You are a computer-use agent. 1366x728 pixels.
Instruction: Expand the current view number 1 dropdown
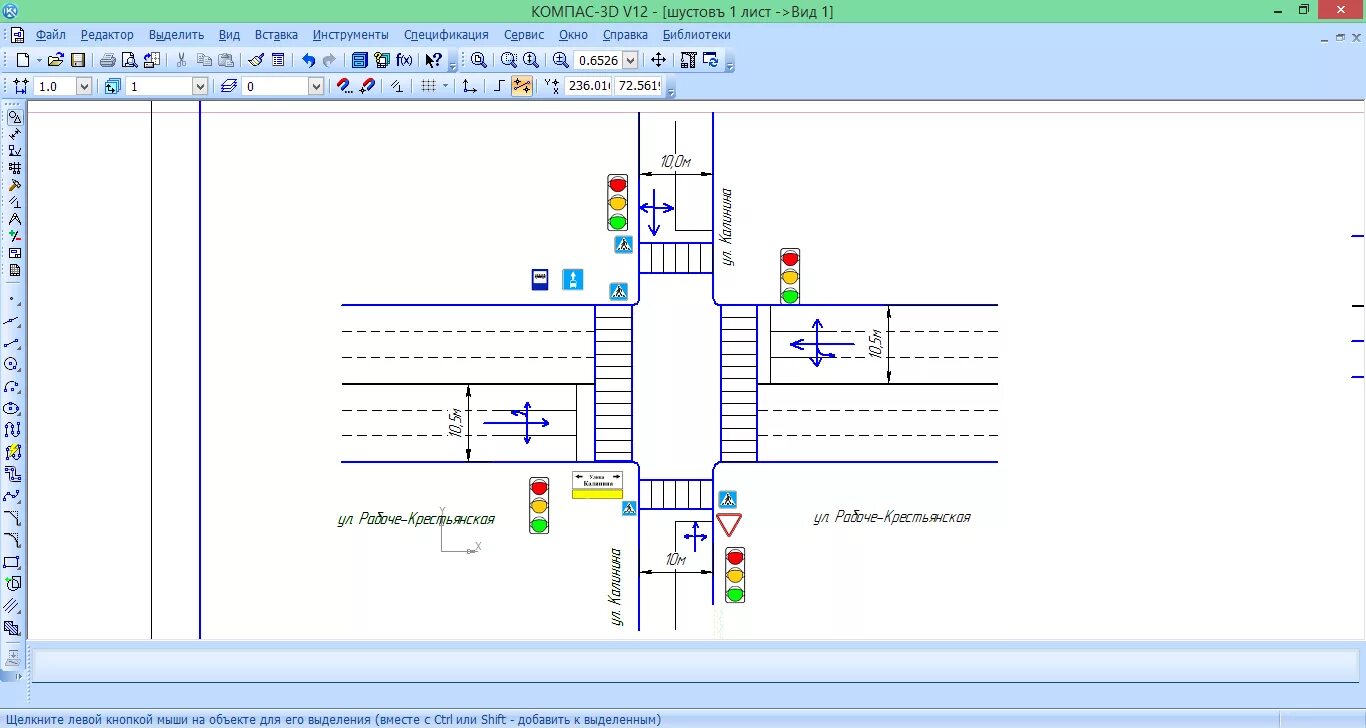200,86
